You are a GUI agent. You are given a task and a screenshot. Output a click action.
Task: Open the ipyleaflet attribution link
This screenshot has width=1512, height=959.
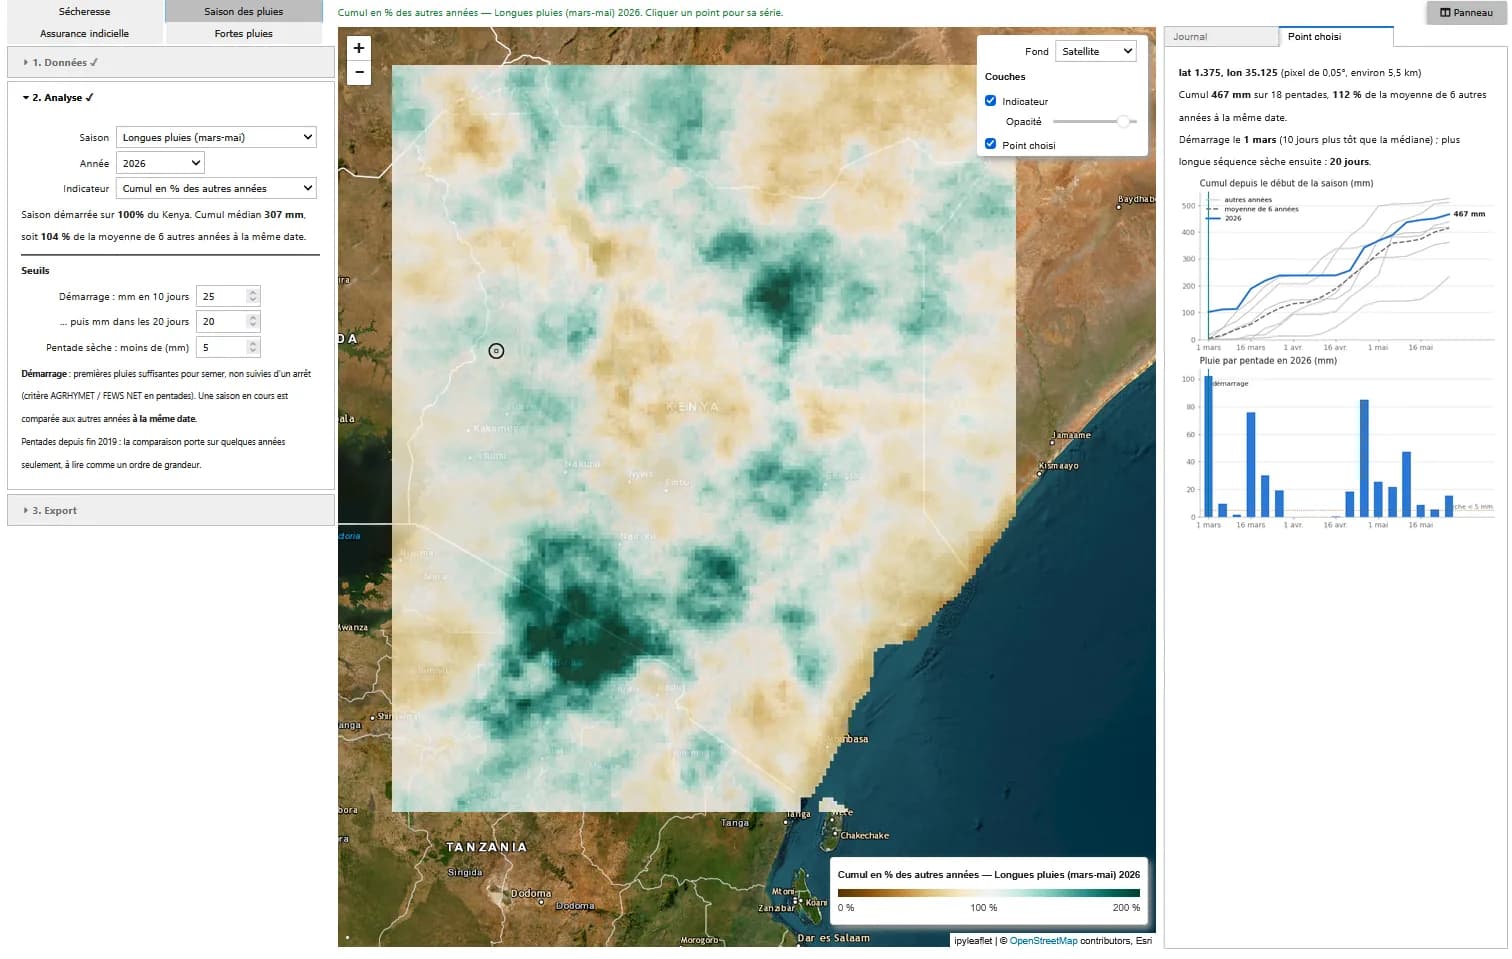973,941
